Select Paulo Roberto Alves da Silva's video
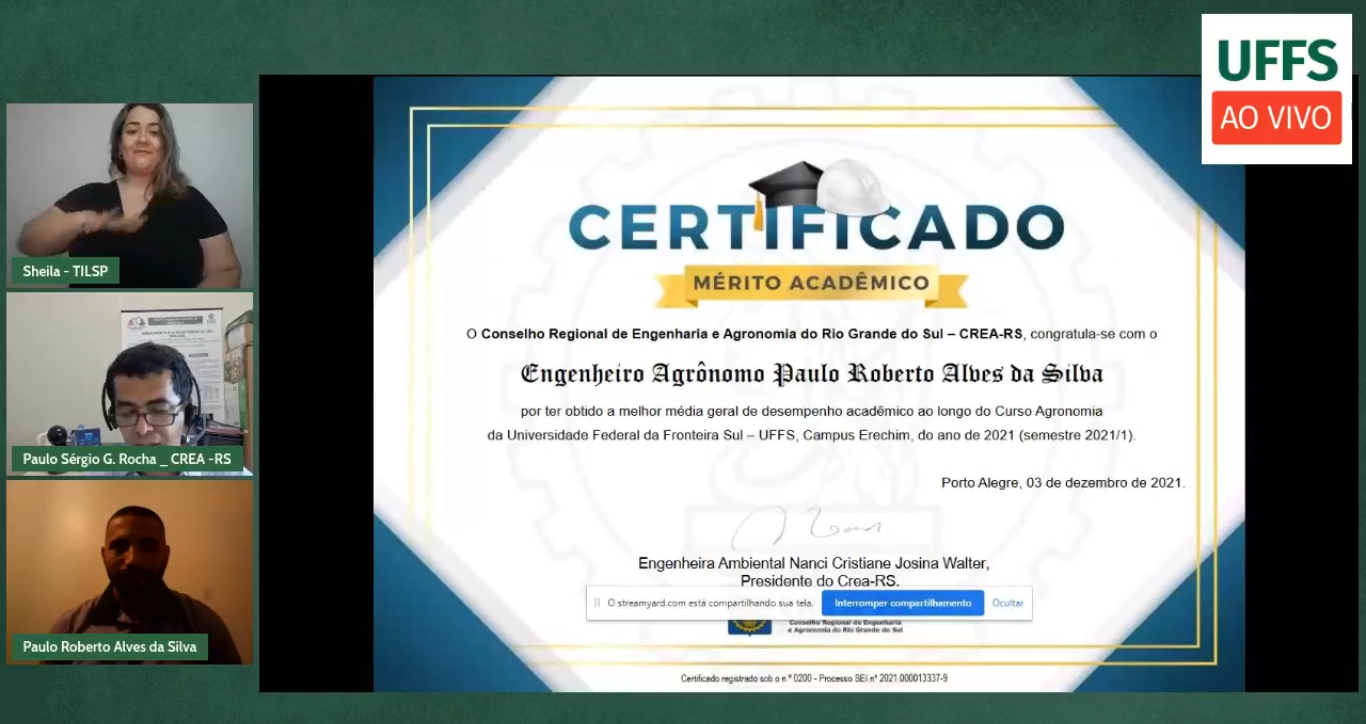The width and height of the screenshot is (1366, 724). 130,572
